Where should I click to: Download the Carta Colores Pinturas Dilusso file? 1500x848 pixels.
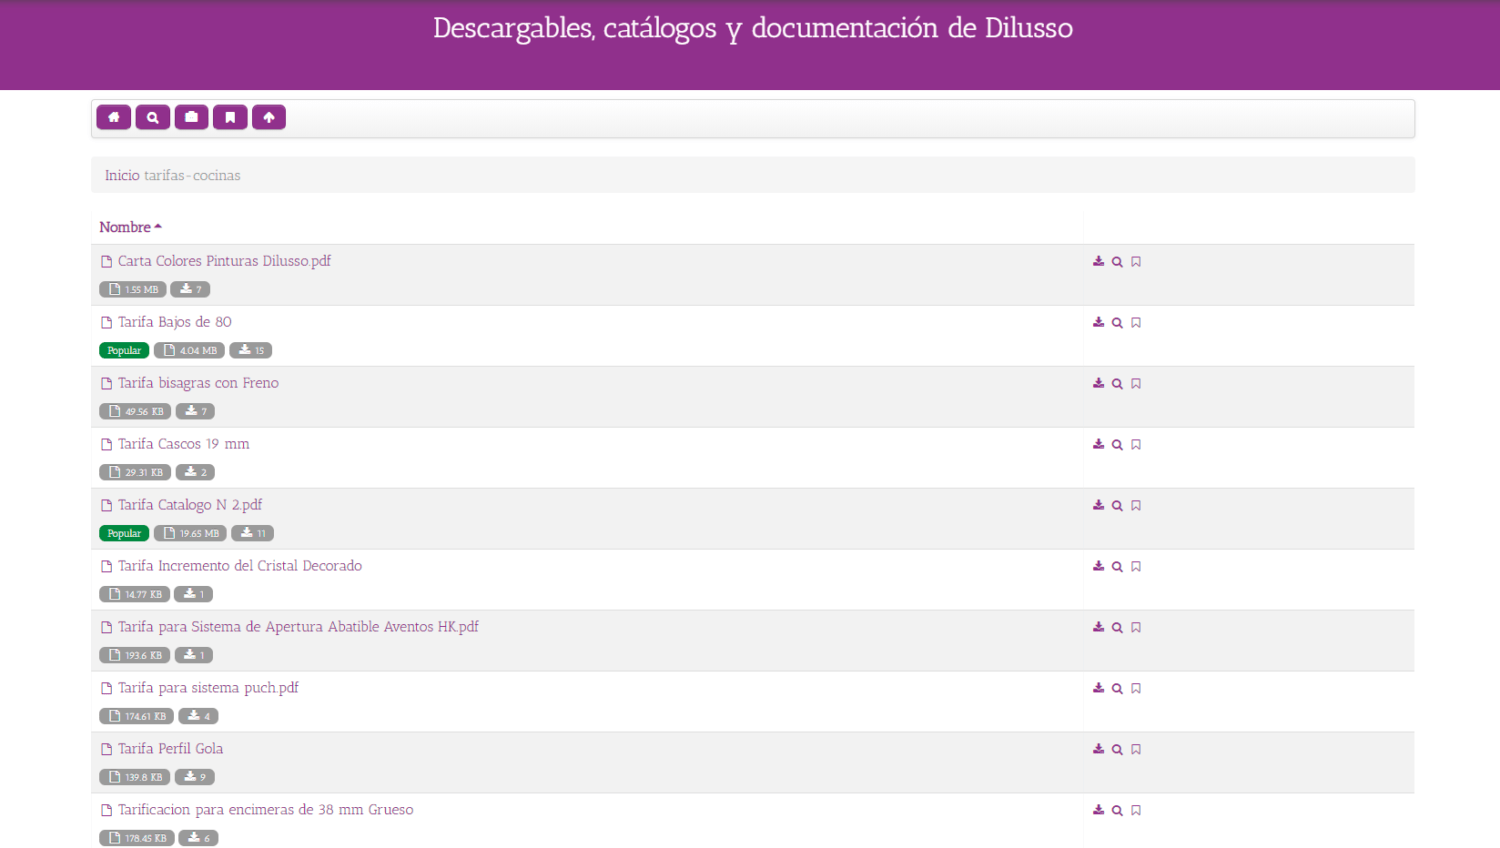pos(1098,261)
